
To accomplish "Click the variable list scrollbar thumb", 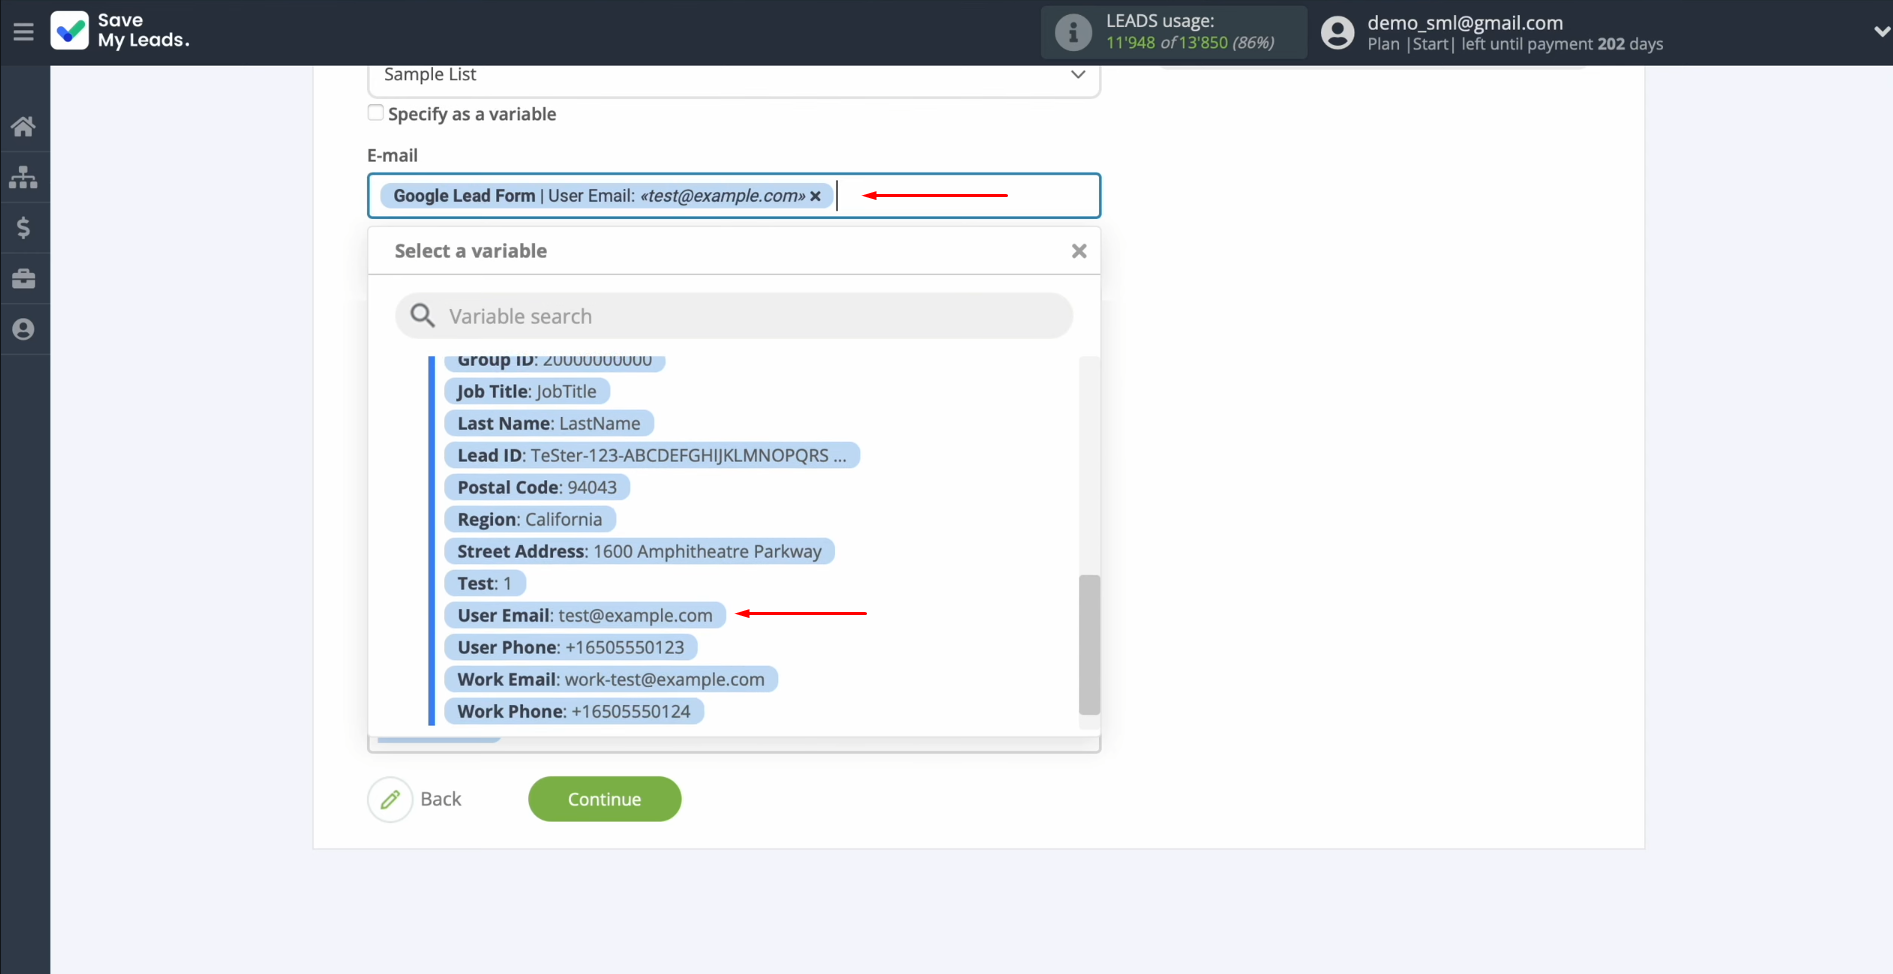I will [x=1090, y=644].
